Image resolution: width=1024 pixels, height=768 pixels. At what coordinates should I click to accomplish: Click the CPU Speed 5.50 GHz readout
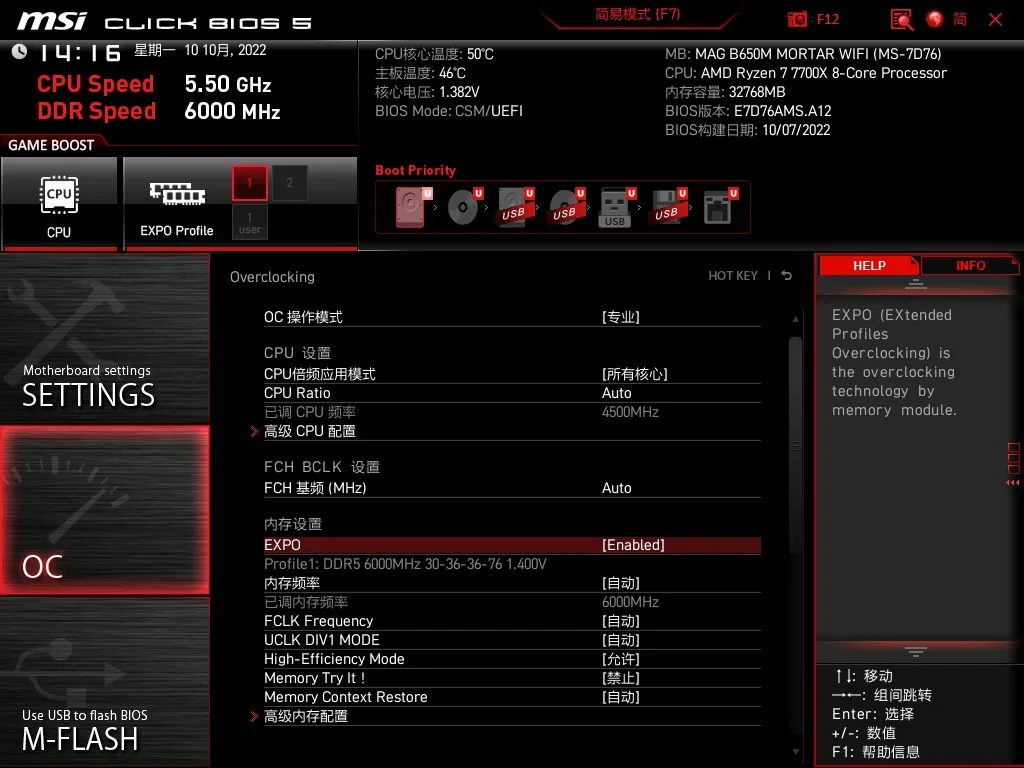[154, 84]
